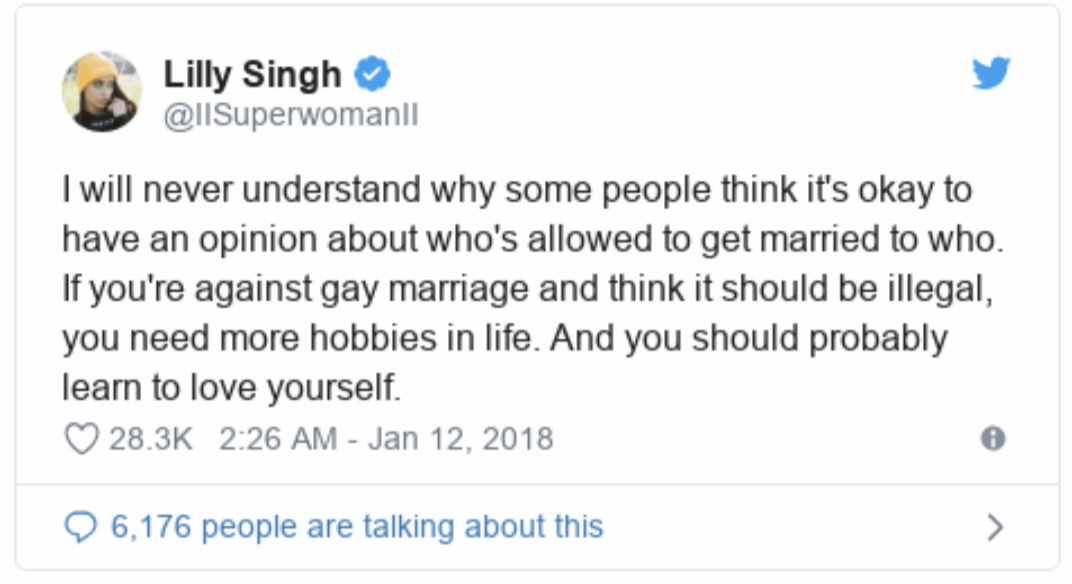The height and width of the screenshot is (584, 1072).
Task: Click the phrase 'gay marriage' in the tweet
Action: point(424,289)
